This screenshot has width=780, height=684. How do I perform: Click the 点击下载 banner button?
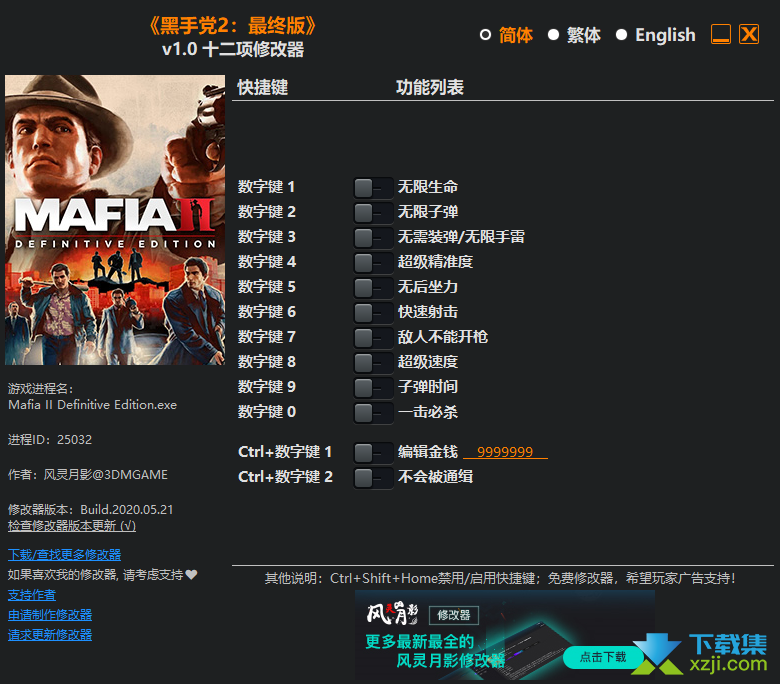pyautogui.click(x=602, y=657)
